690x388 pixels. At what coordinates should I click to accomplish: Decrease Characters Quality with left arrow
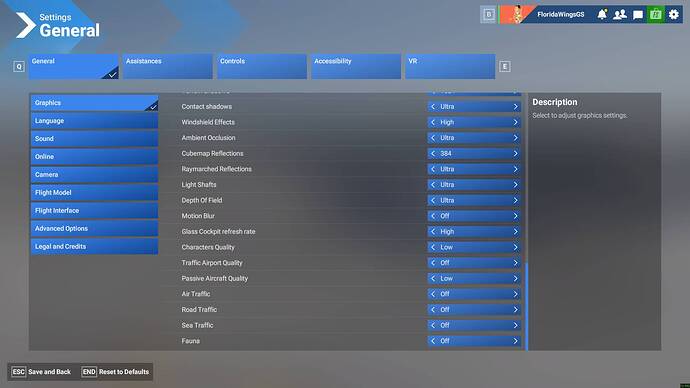(433, 247)
